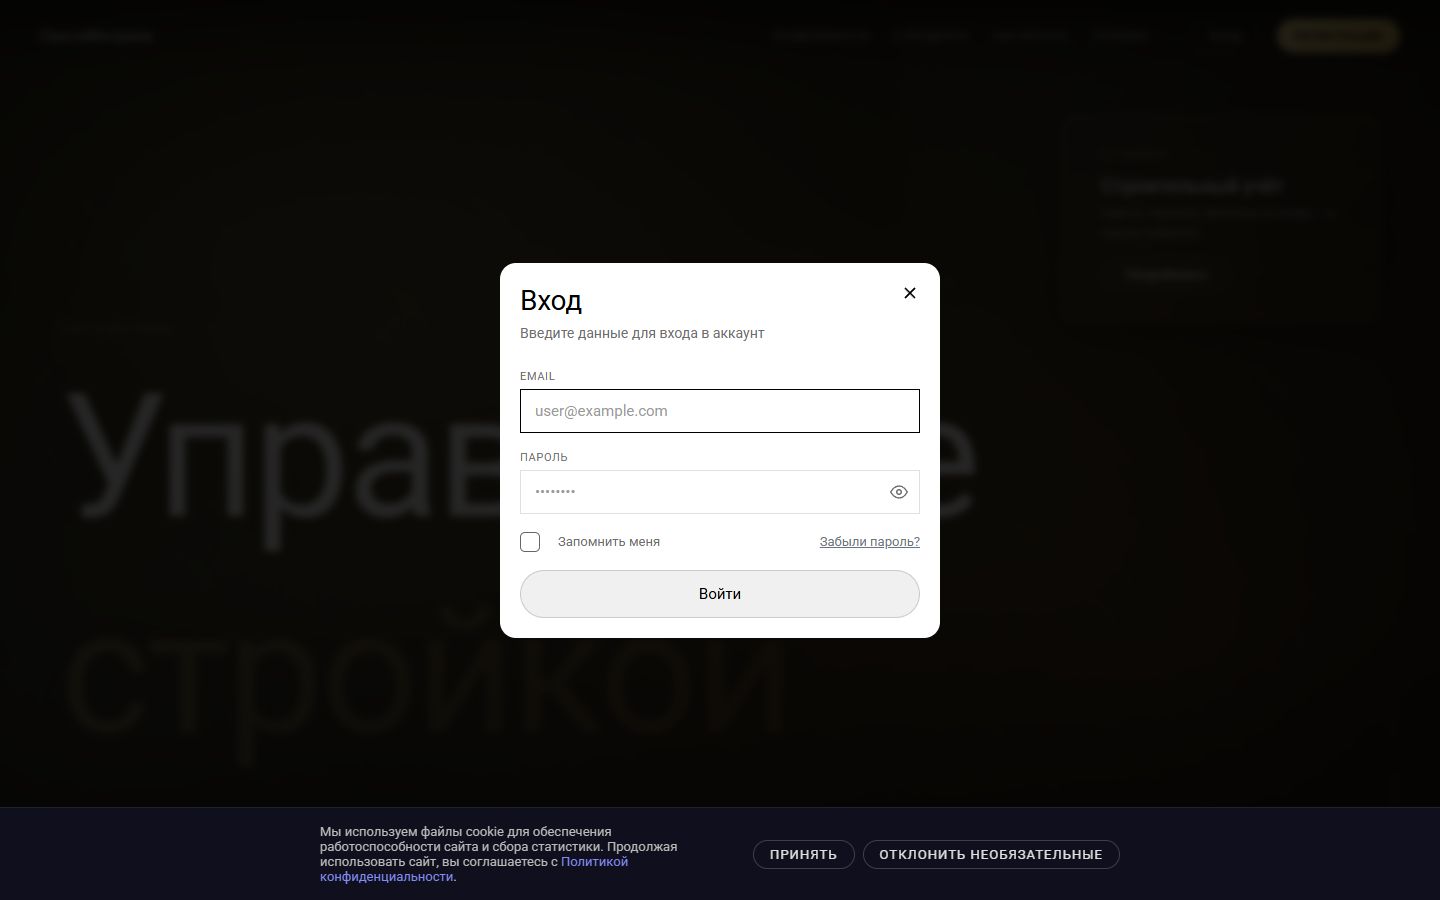Click text Введите данные для входа в аккаунт

click(x=642, y=333)
